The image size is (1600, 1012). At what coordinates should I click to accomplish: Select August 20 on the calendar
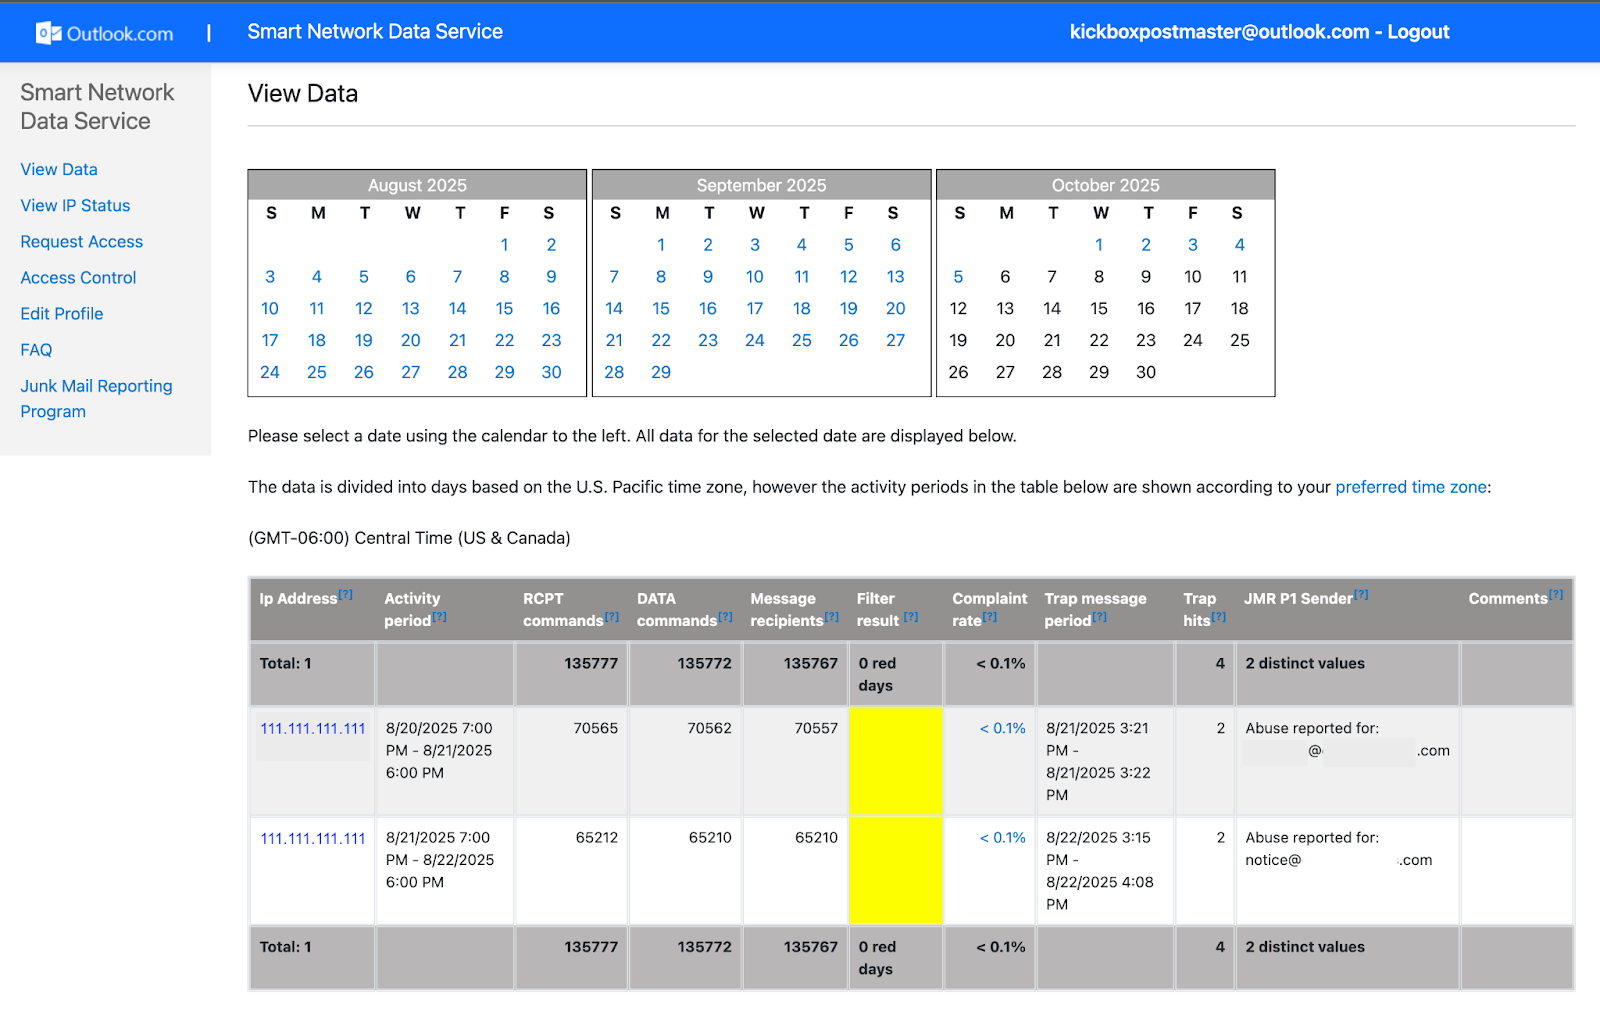click(410, 340)
